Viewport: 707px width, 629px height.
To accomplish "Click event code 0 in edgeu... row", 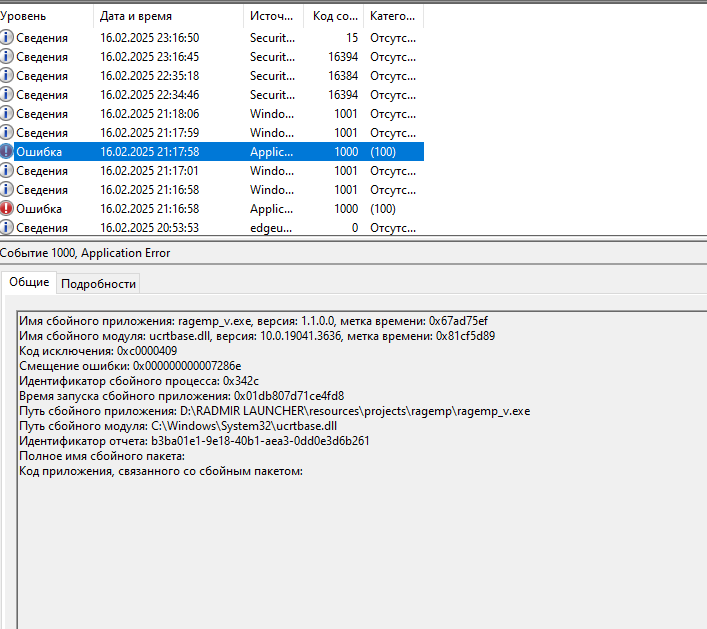I will [355, 228].
